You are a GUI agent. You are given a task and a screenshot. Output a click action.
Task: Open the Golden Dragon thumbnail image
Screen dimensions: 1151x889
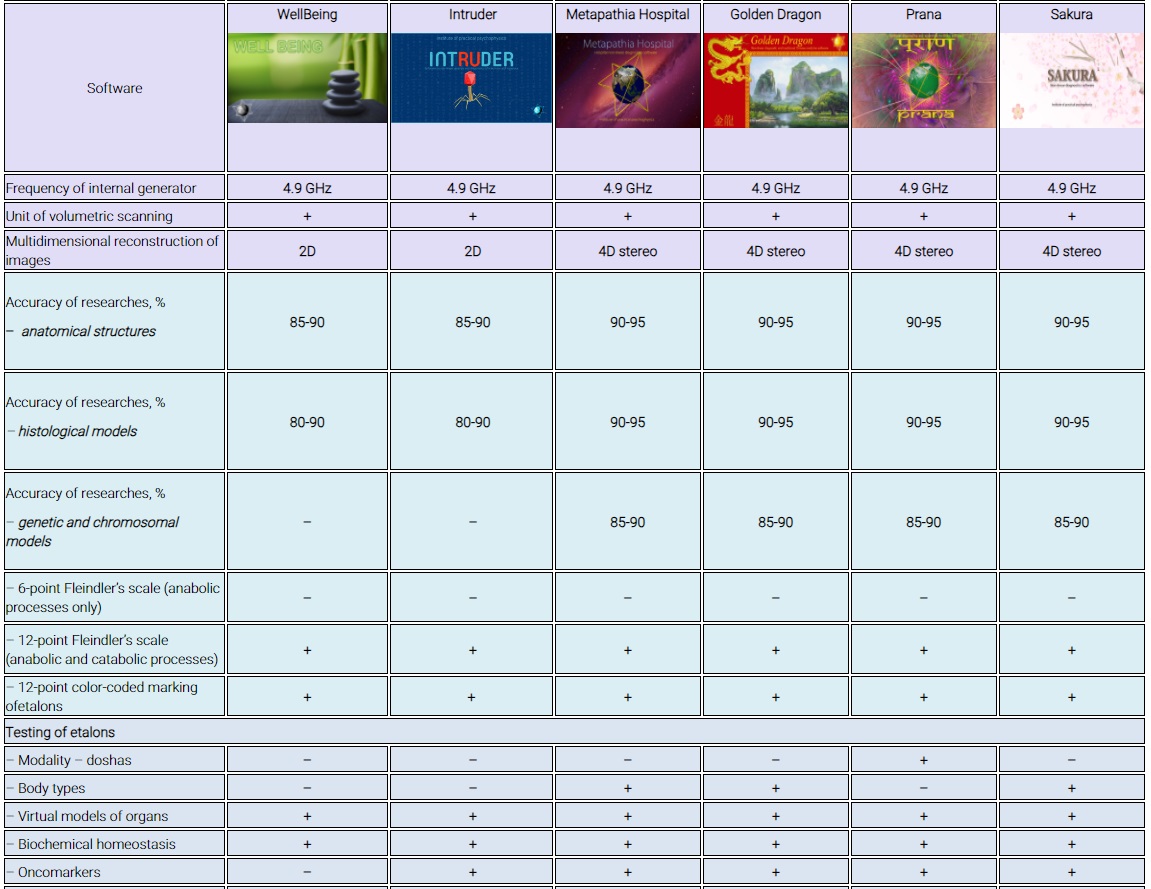[x=776, y=80]
